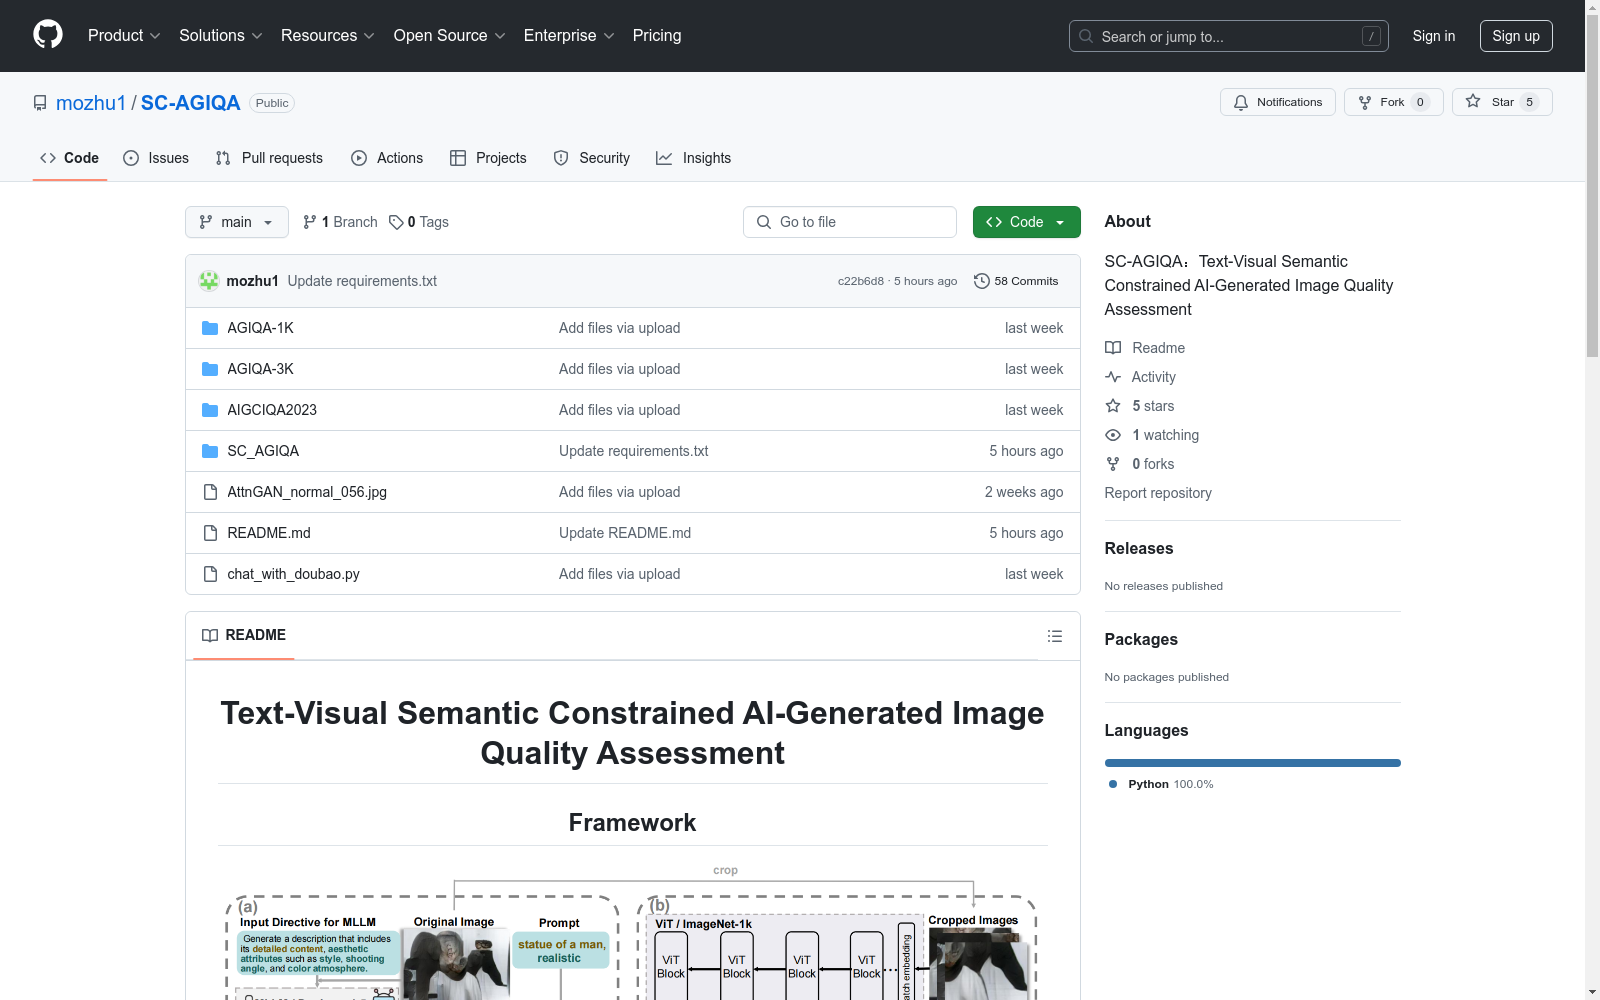Viewport: 1600px width, 1000px height.
Task: Open the SC-AGIQA repository link
Action: tap(190, 103)
